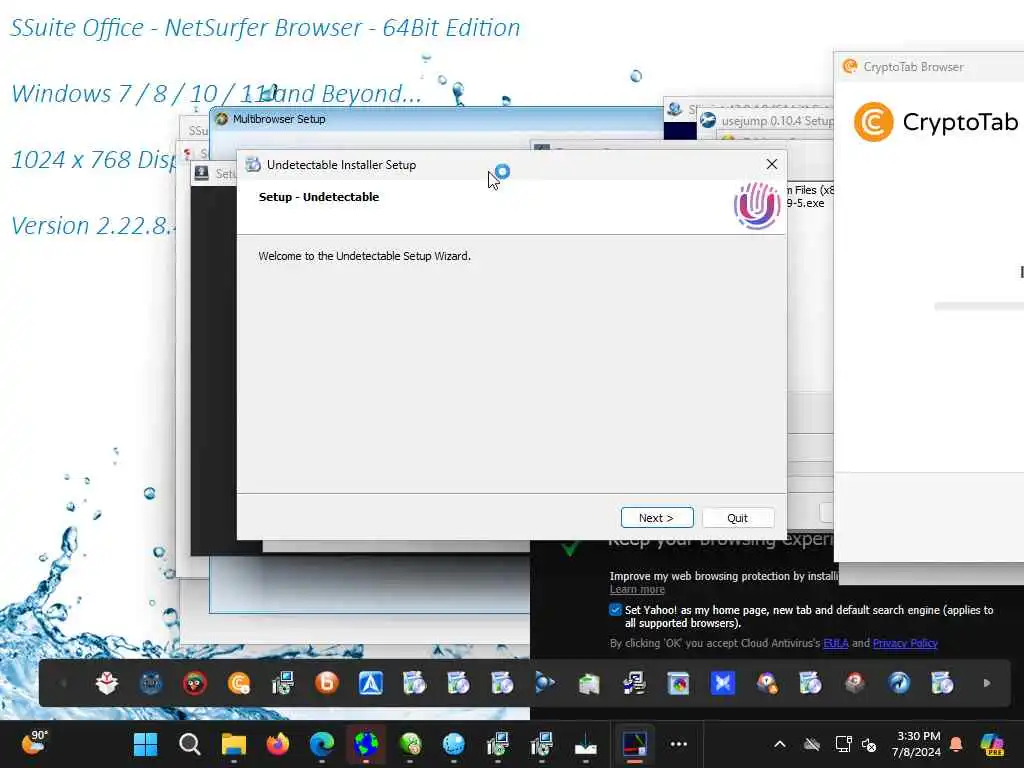Screen dimensions: 1024x768
Task: Show more taskbar apps with the ellipsis
Action: tap(679, 744)
